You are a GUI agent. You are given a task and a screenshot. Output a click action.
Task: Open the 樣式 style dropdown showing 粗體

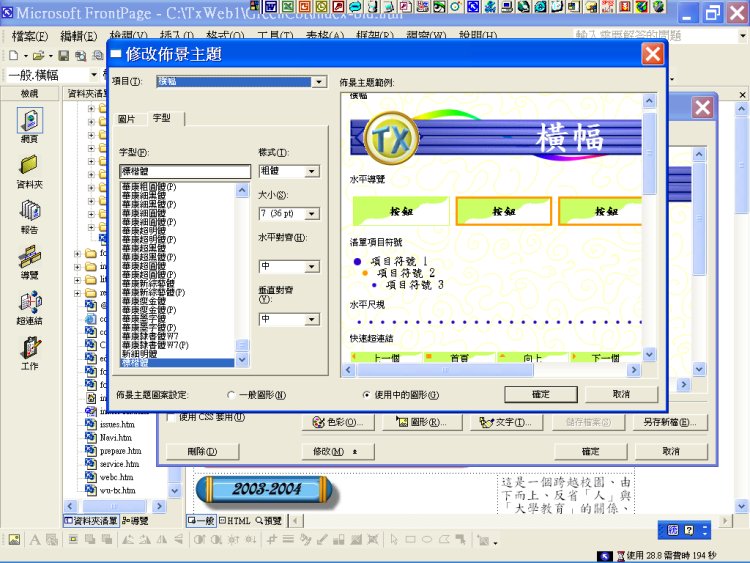[x=312, y=171]
